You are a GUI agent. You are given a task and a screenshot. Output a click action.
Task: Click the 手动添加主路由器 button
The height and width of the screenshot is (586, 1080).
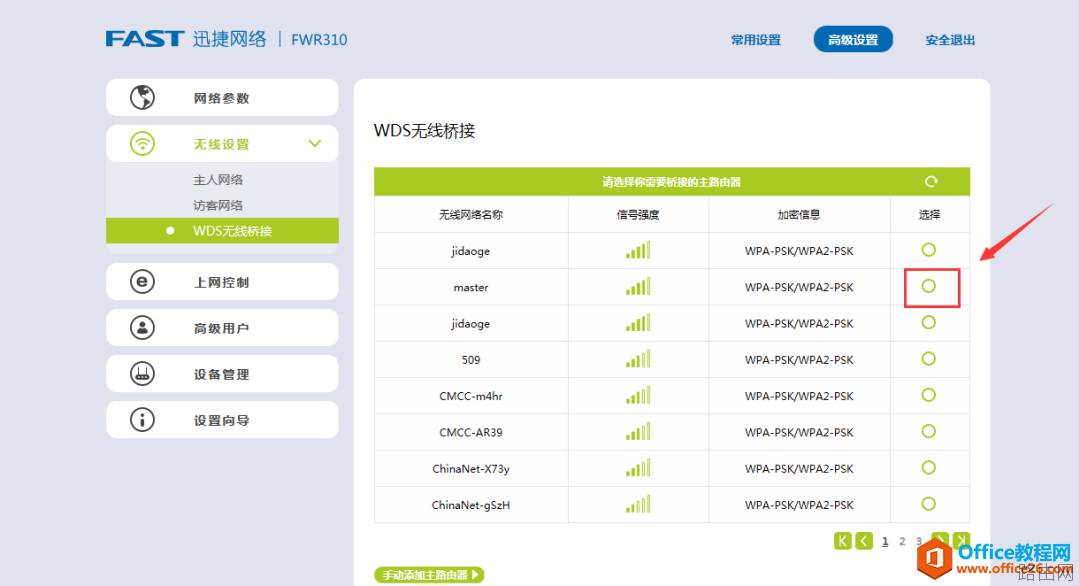click(429, 575)
